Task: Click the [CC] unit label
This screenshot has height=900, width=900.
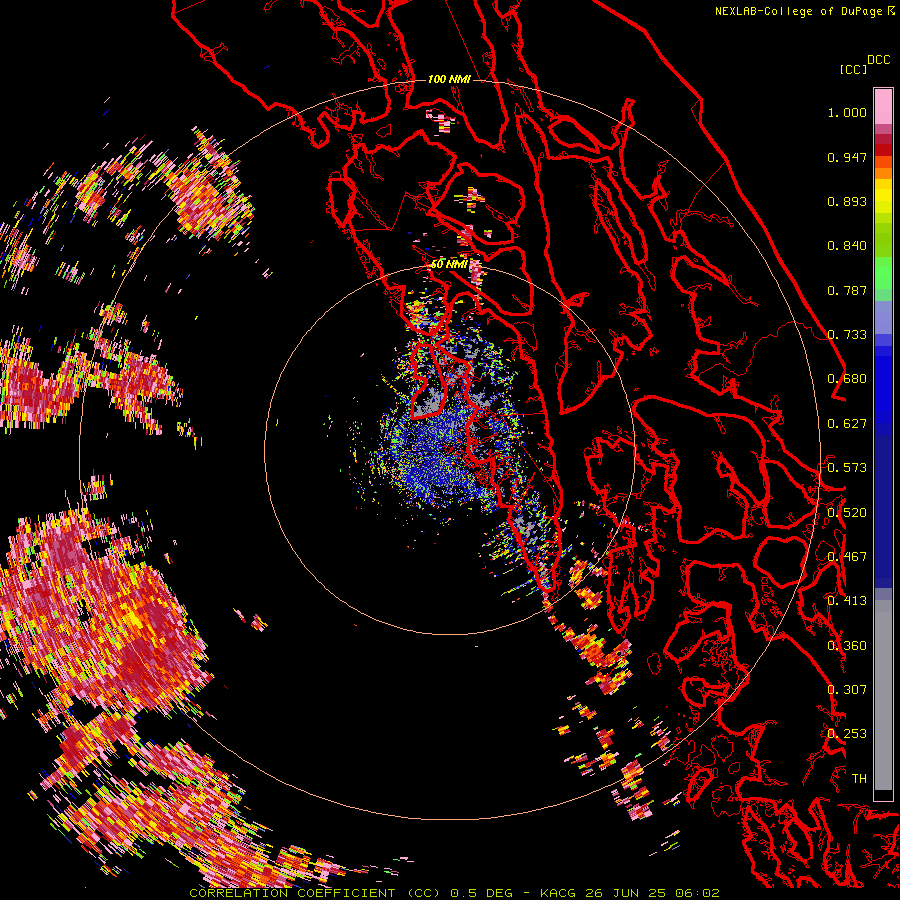Action: tap(853, 69)
